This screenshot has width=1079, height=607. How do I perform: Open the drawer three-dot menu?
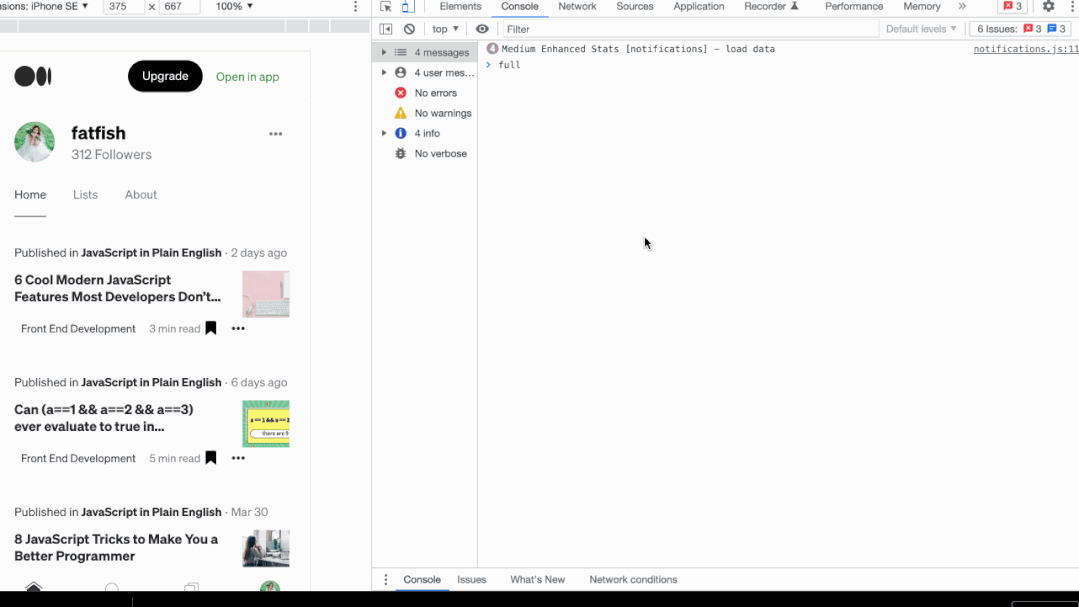(385, 579)
